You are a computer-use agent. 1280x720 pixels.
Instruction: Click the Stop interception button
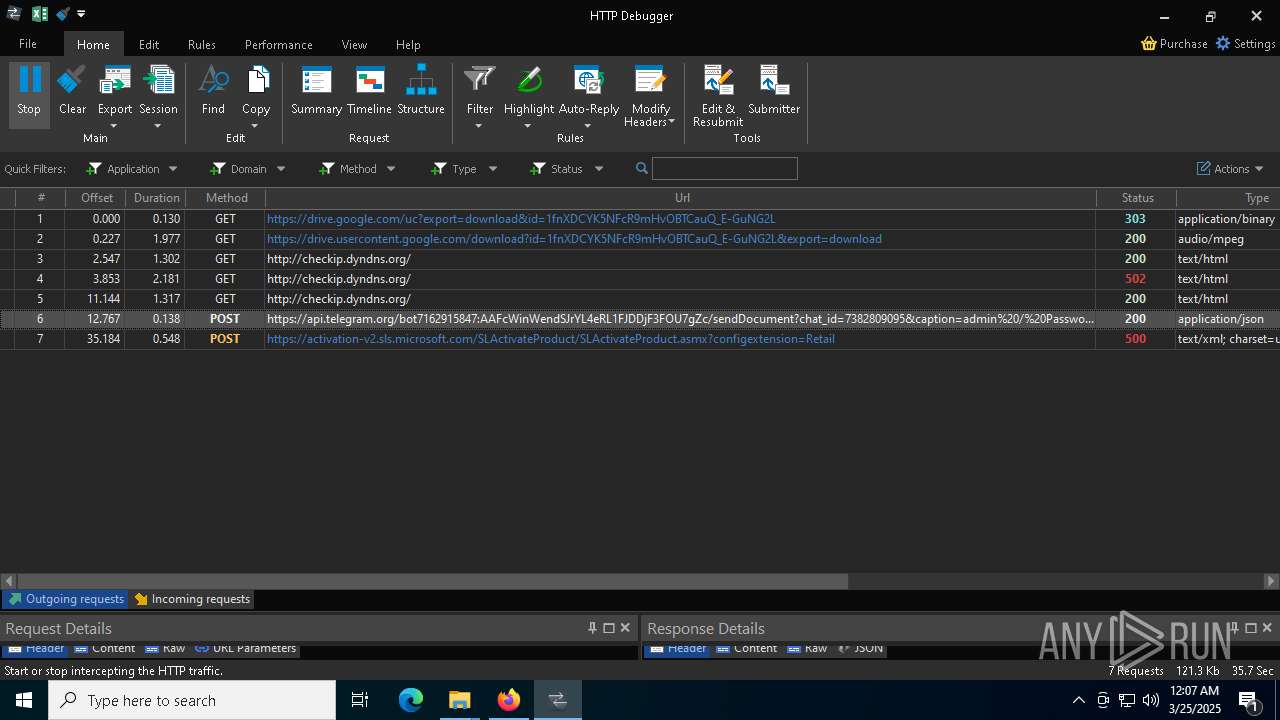click(29, 95)
